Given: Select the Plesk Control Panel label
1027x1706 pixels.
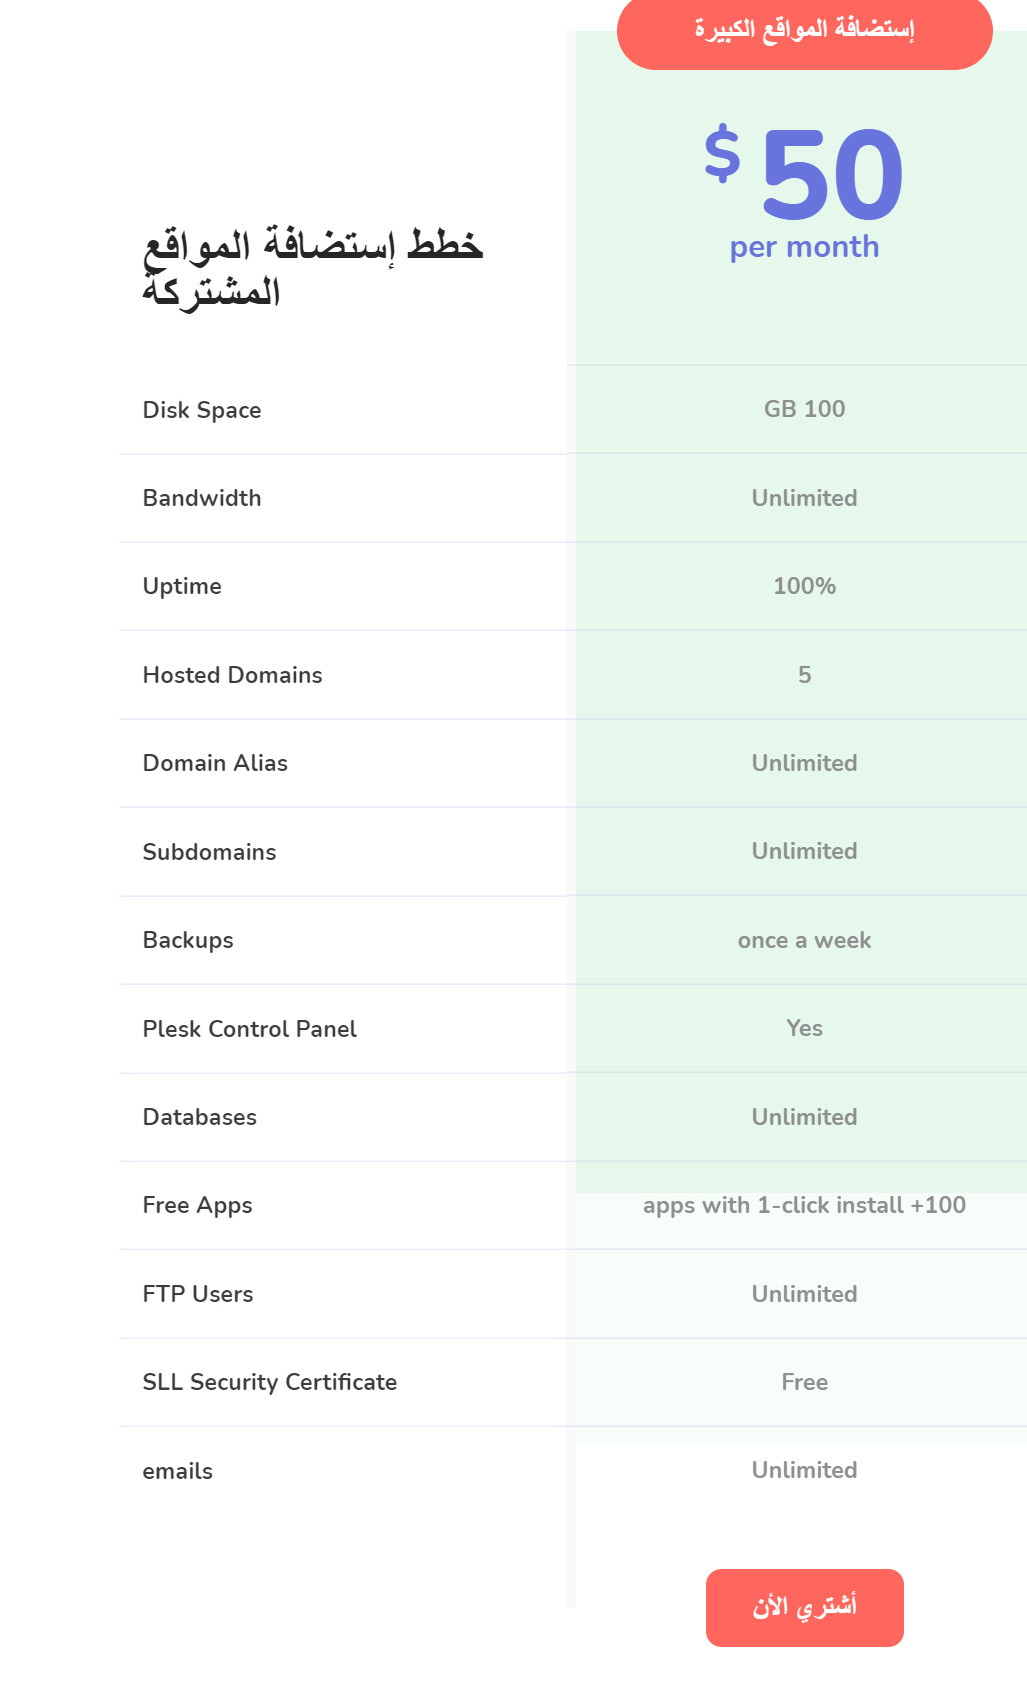Looking at the screenshot, I should click(249, 1029).
